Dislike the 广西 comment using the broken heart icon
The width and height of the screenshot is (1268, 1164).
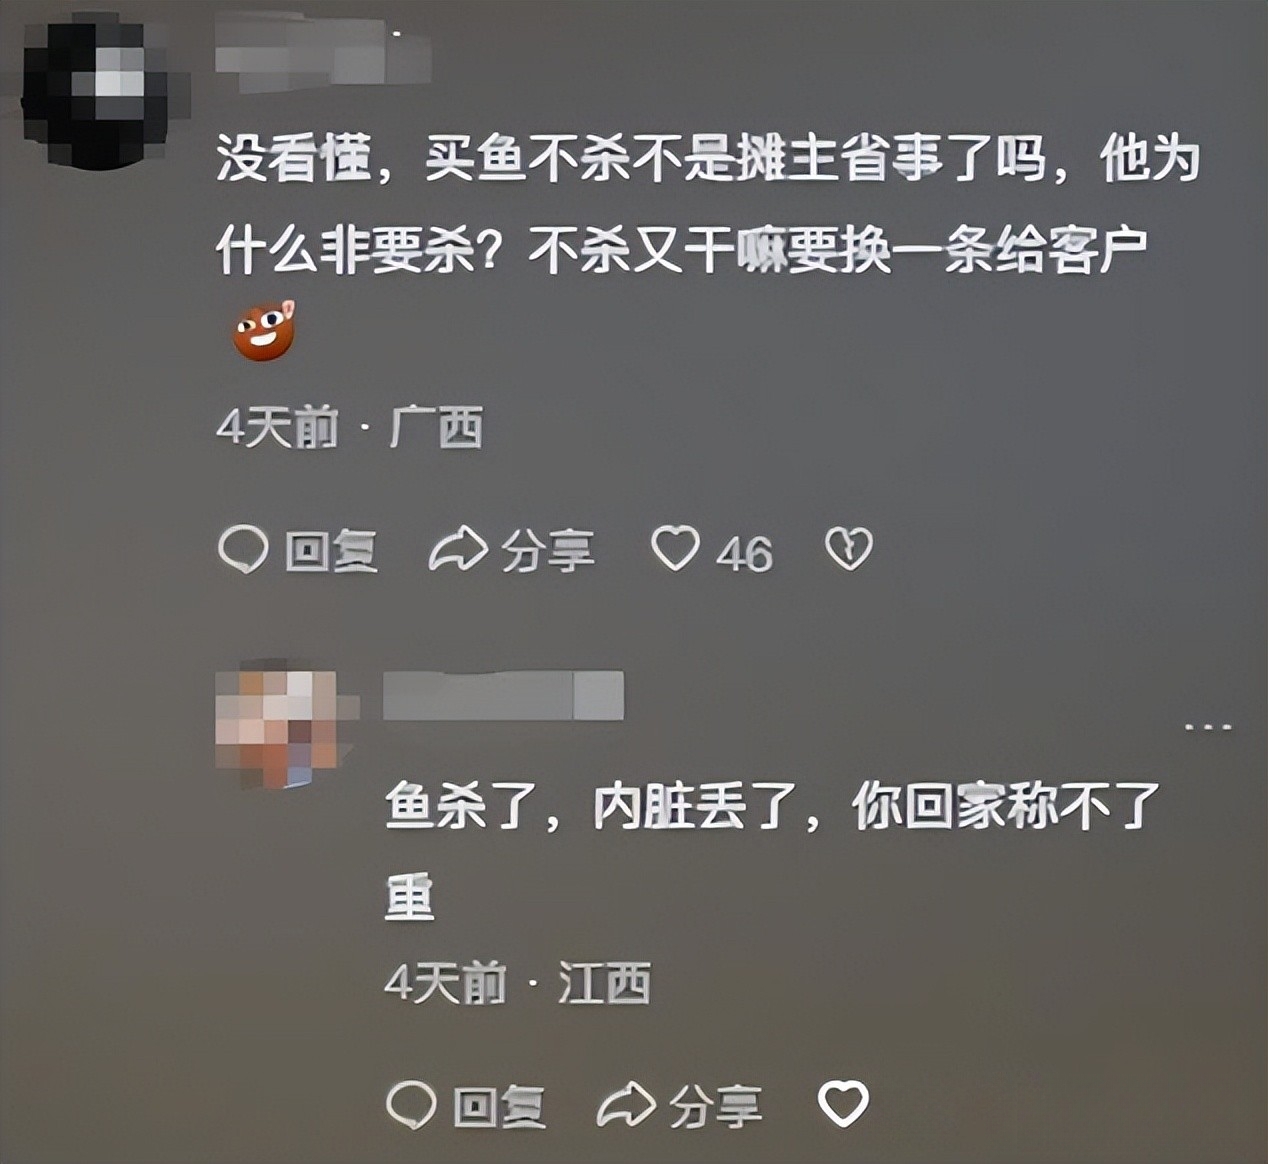[849, 550]
